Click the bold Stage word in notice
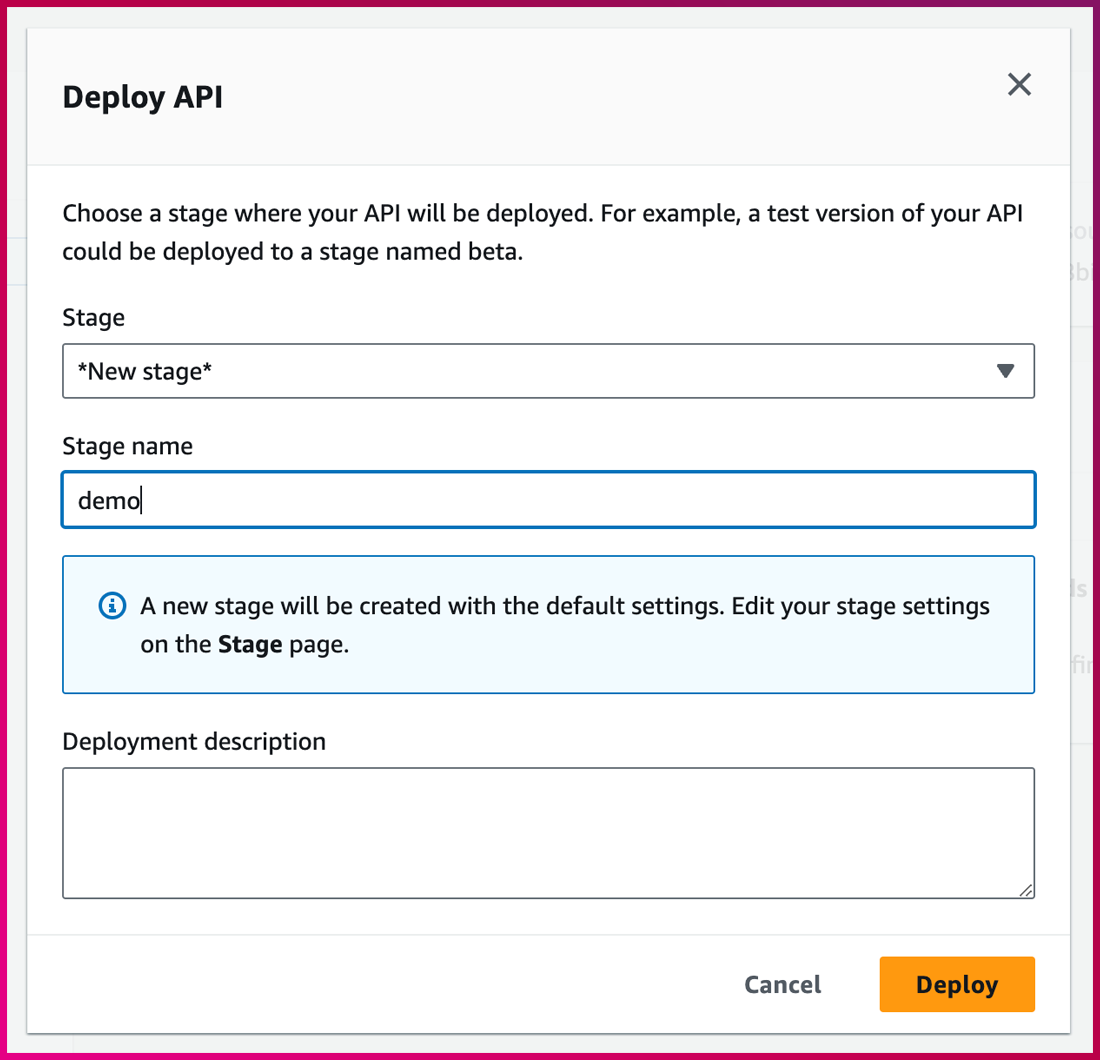This screenshot has width=1100, height=1060. [x=250, y=645]
